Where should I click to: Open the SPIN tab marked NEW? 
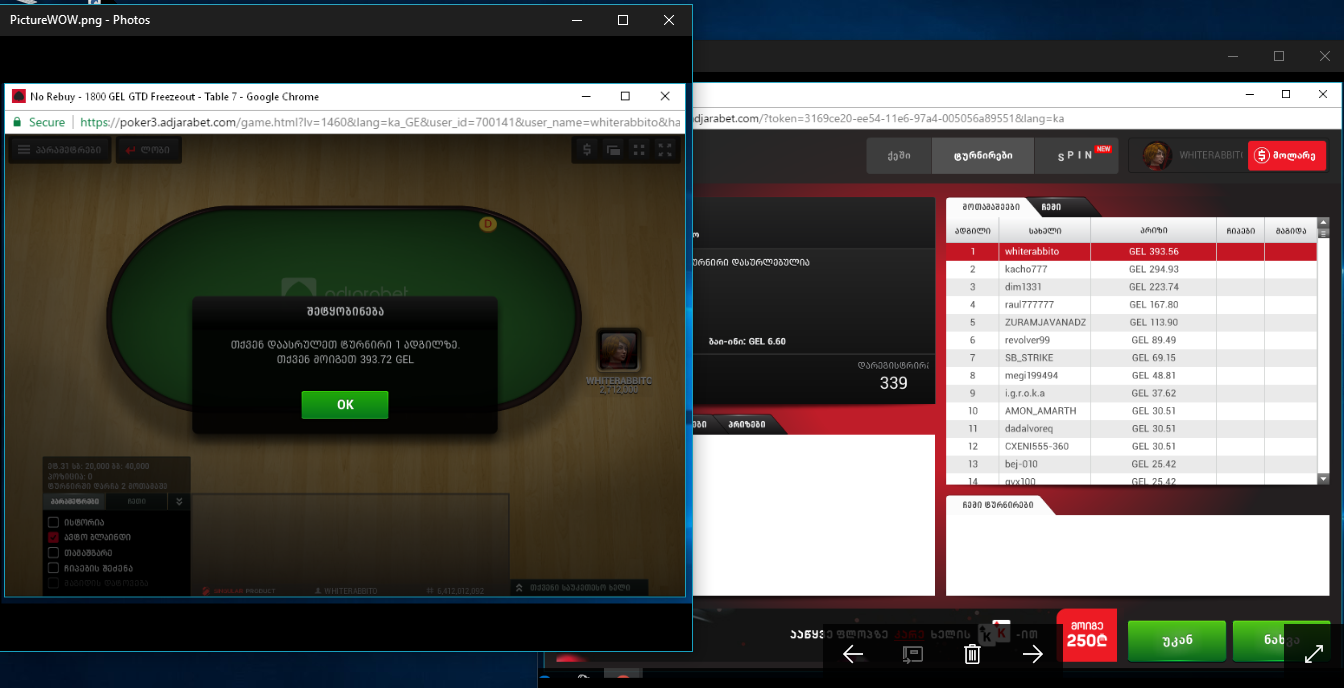click(1077, 155)
